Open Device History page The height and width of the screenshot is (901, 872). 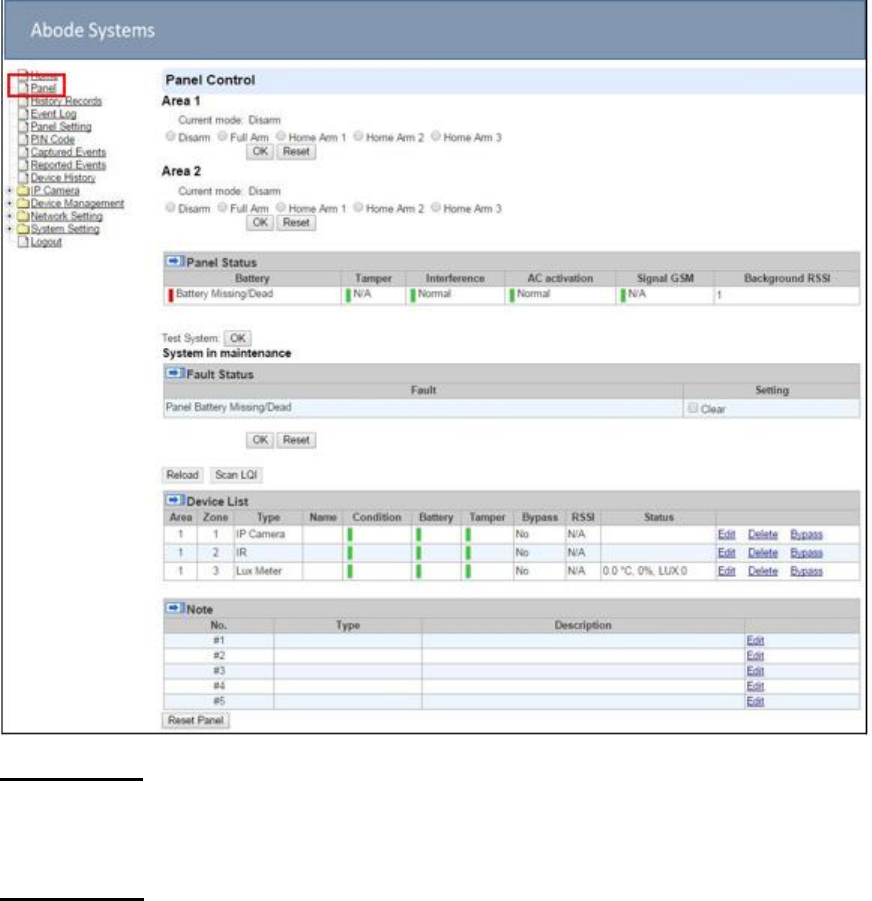63,178
